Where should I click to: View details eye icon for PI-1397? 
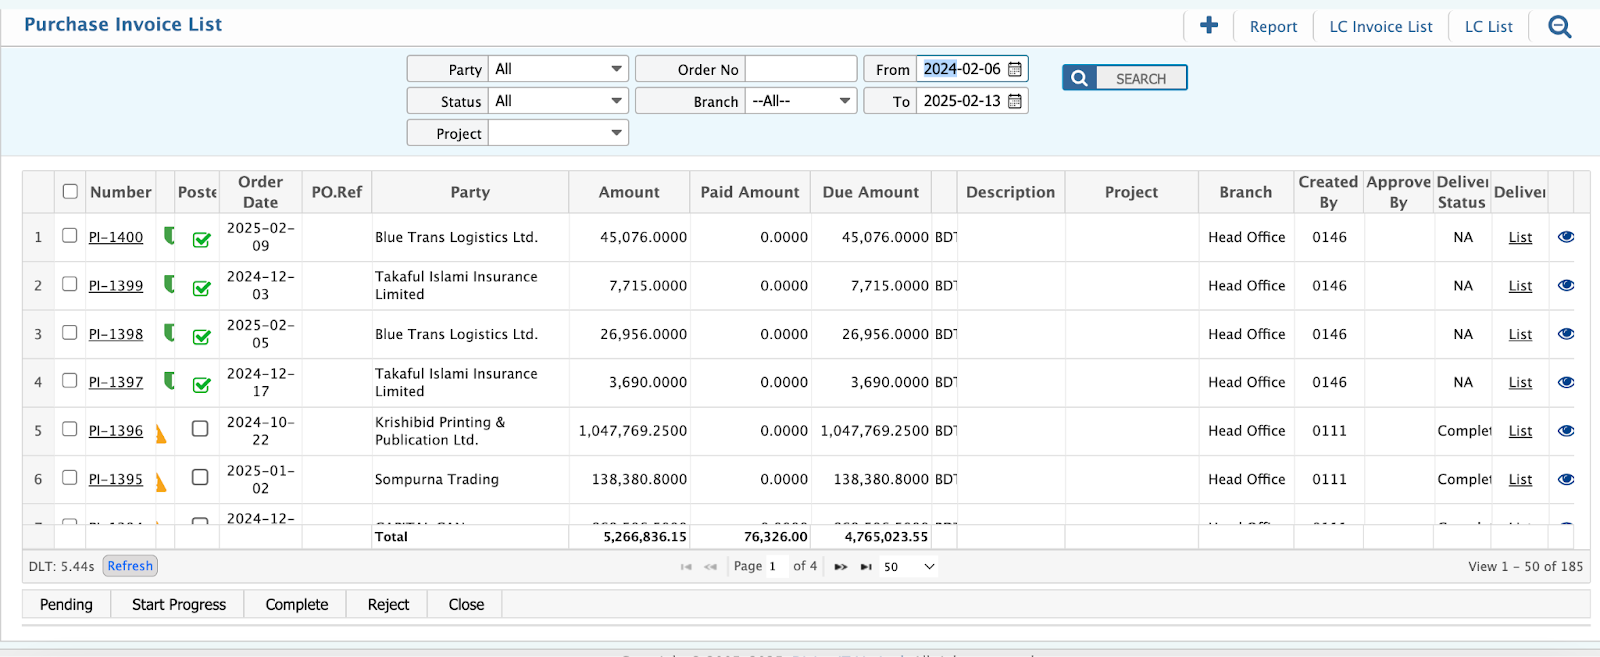pyautogui.click(x=1566, y=382)
